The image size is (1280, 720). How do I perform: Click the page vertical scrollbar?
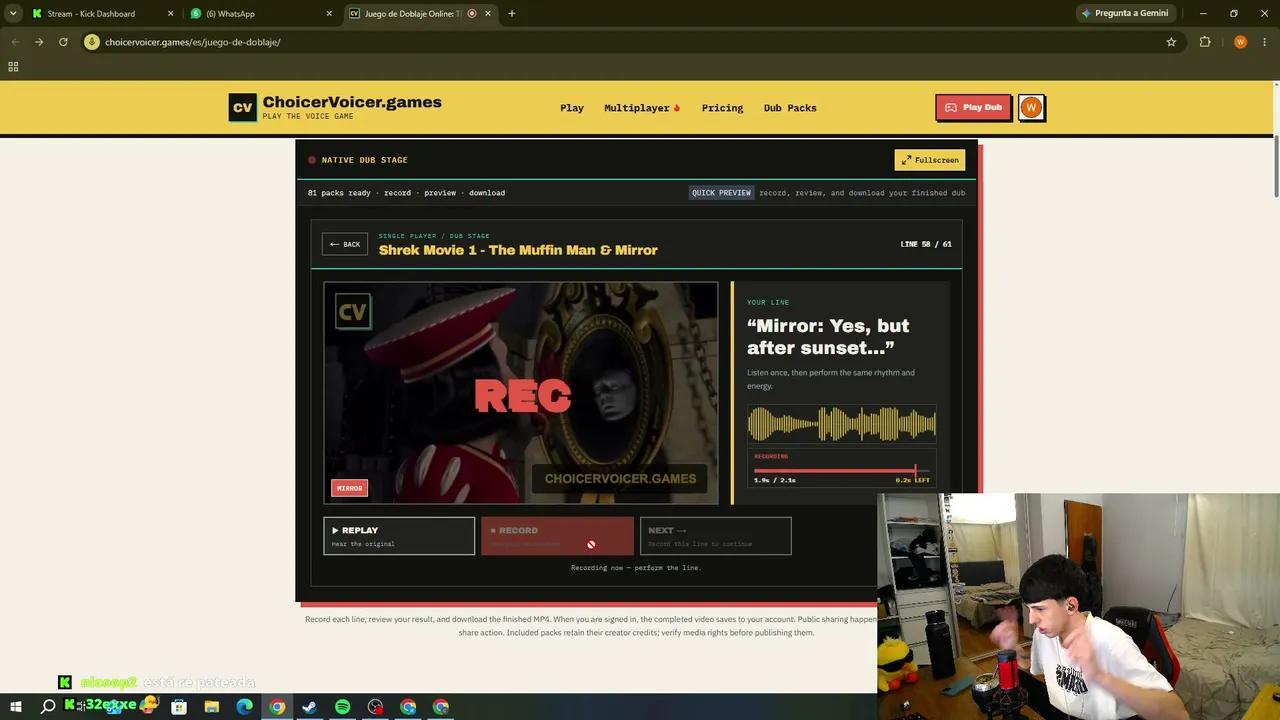(x=1276, y=165)
